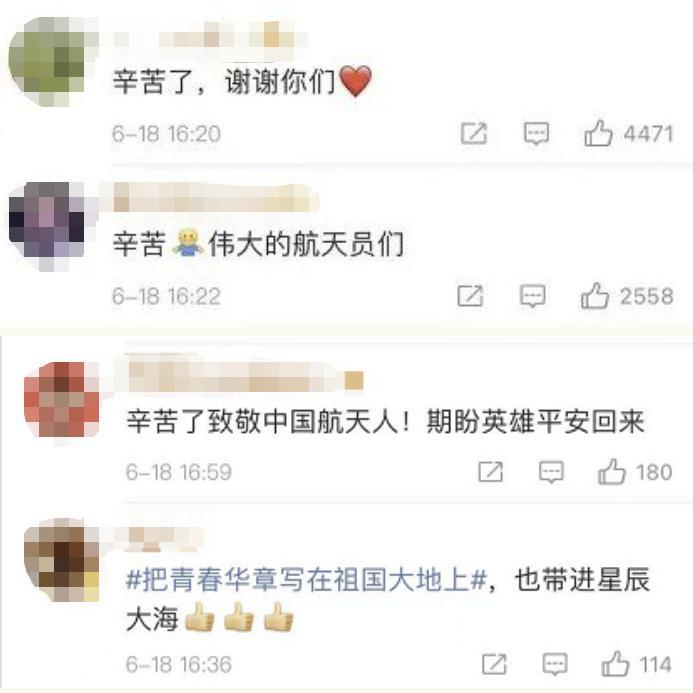Open the brown avatar of fourth commenter

coord(62,560)
